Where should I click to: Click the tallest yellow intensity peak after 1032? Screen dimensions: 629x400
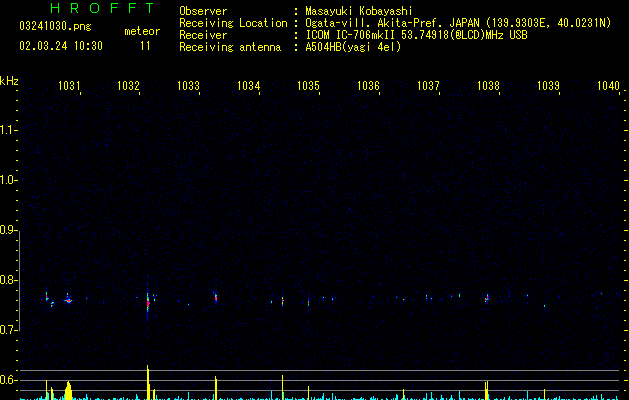tap(148, 382)
